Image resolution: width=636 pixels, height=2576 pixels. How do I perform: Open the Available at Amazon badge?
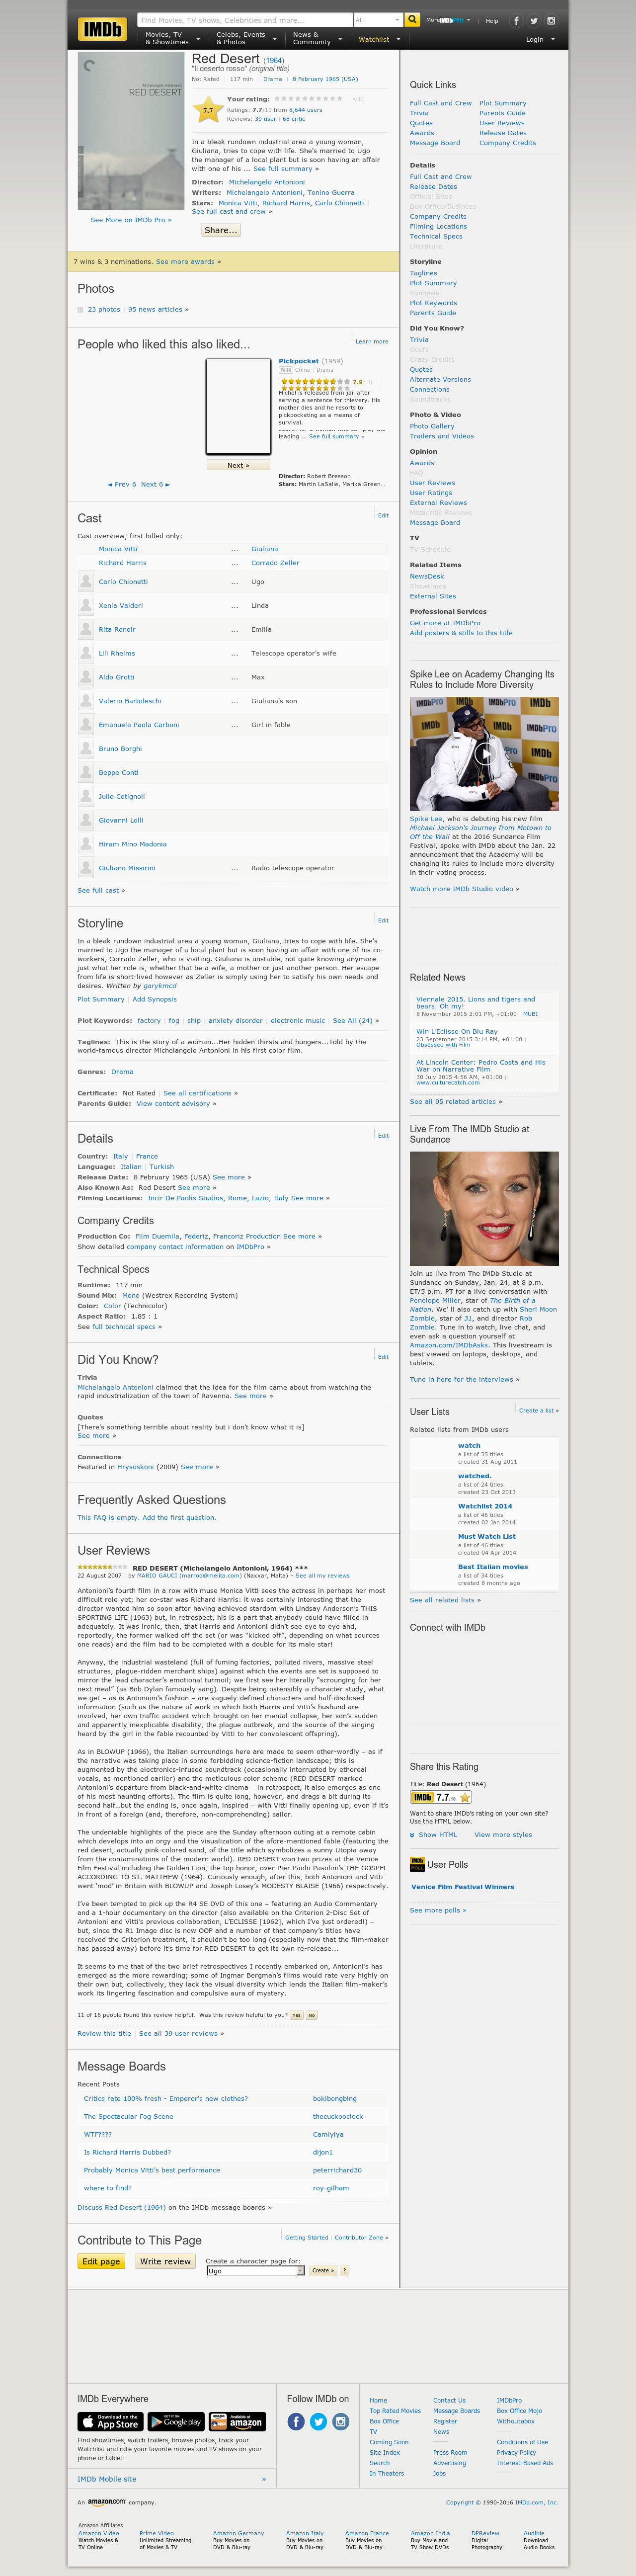tap(237, 2422)
